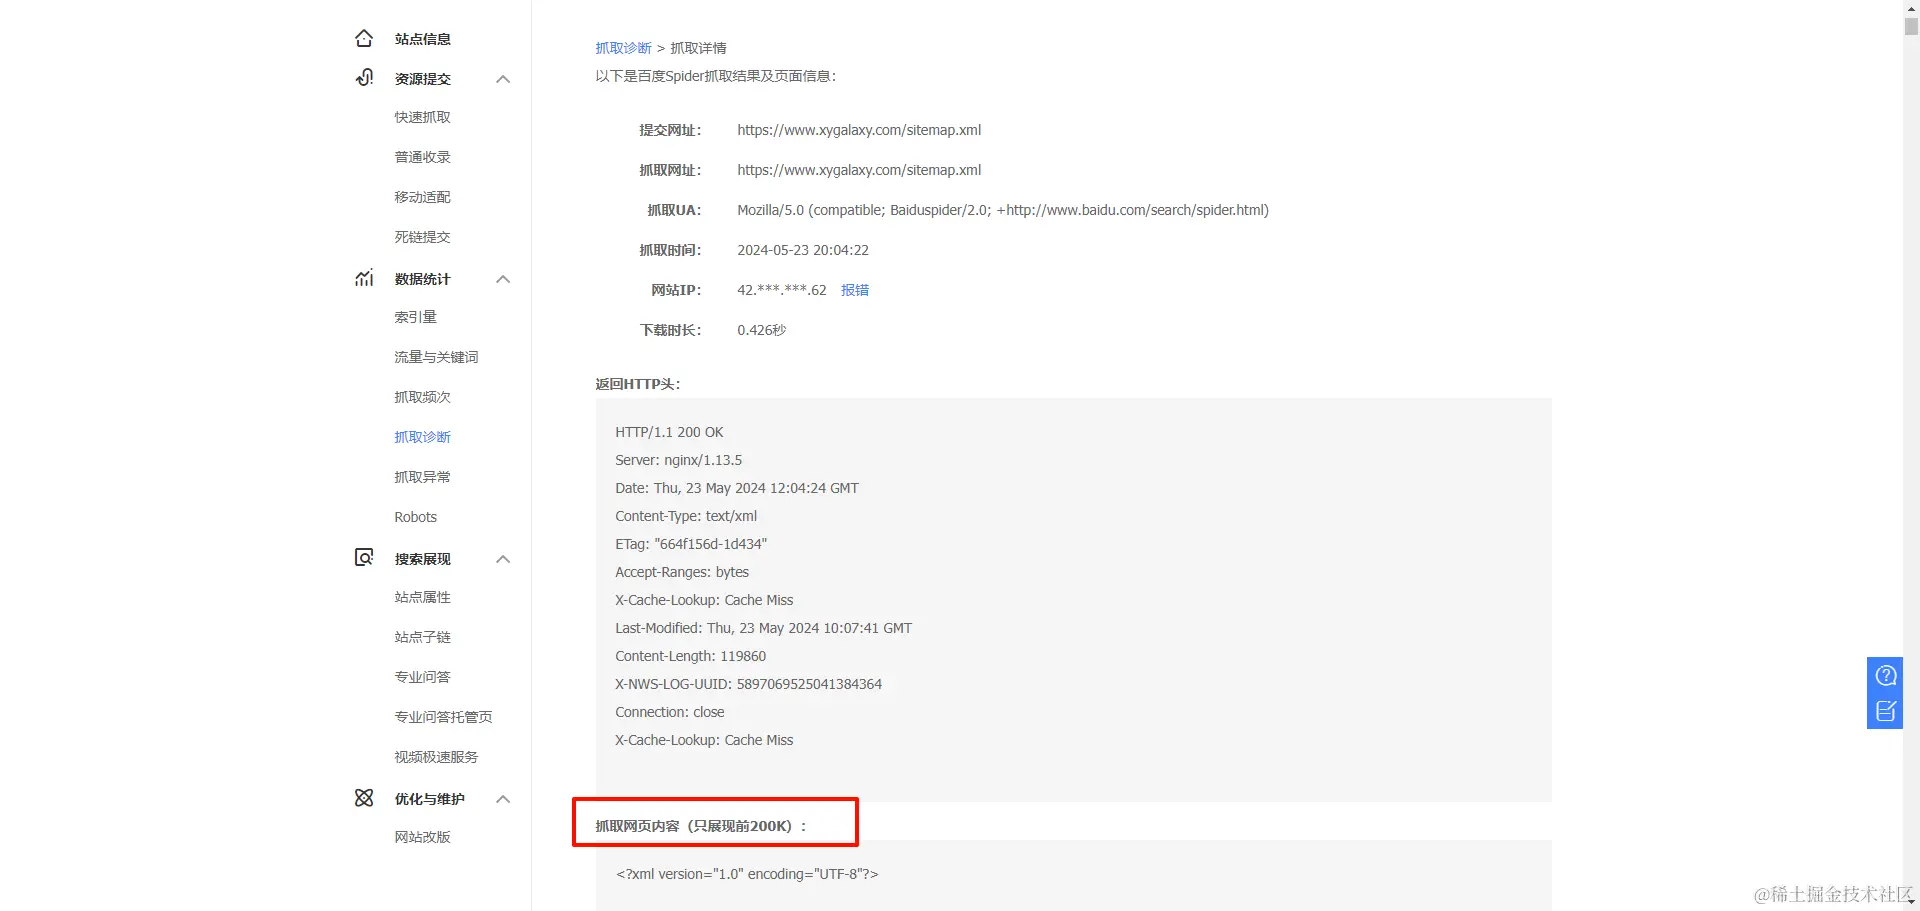The height and width of the screenshot is (911, 1920).
Task: Open the Robots settings page
Action: (x=415, y=516)
